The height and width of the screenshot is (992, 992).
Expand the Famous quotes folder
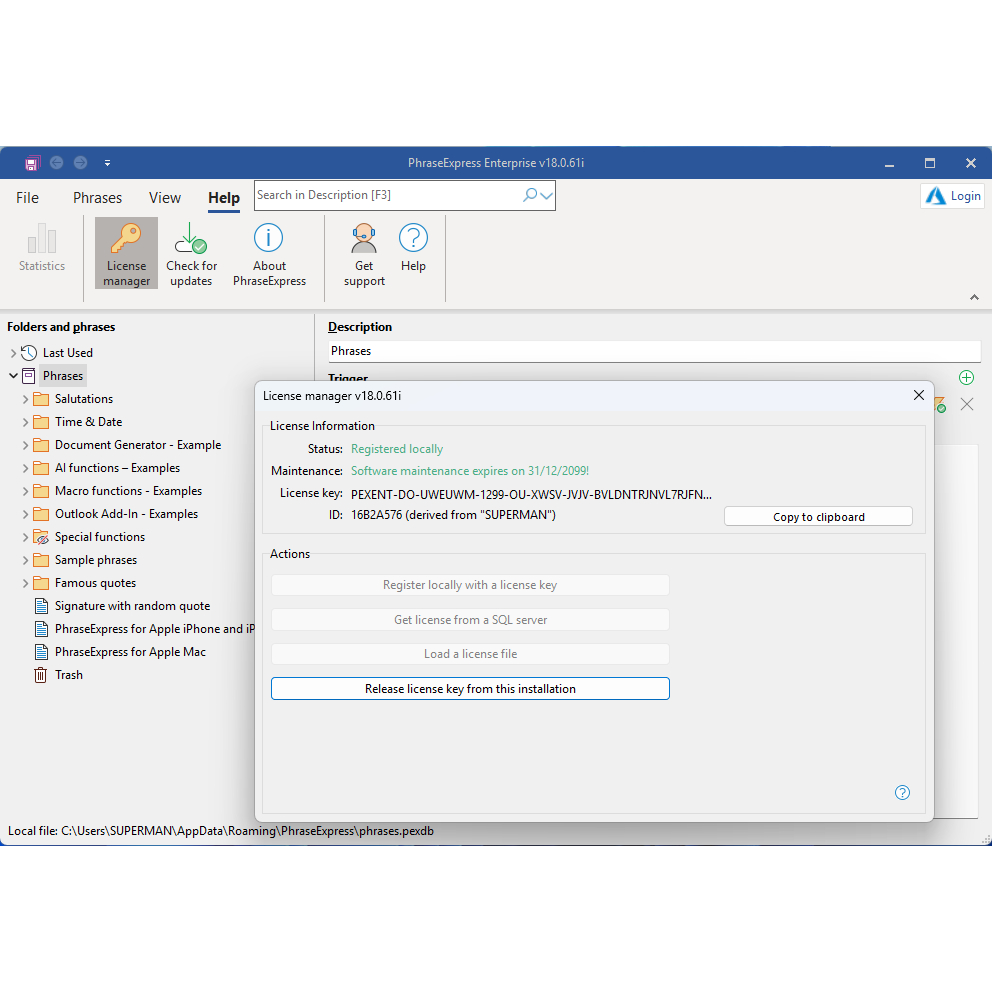tap(25, 583)
